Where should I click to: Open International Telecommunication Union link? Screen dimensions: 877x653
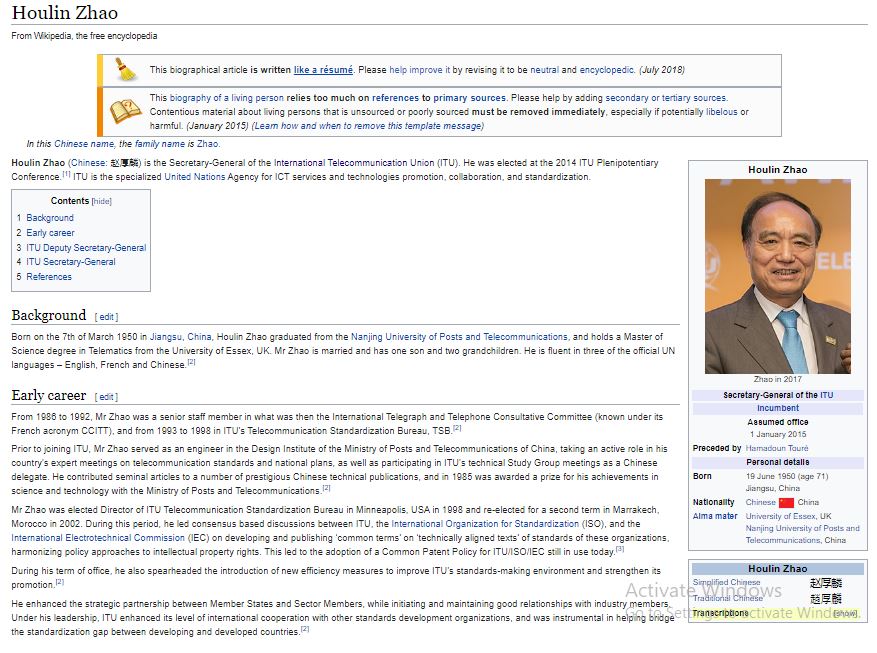tap(353, 163)
